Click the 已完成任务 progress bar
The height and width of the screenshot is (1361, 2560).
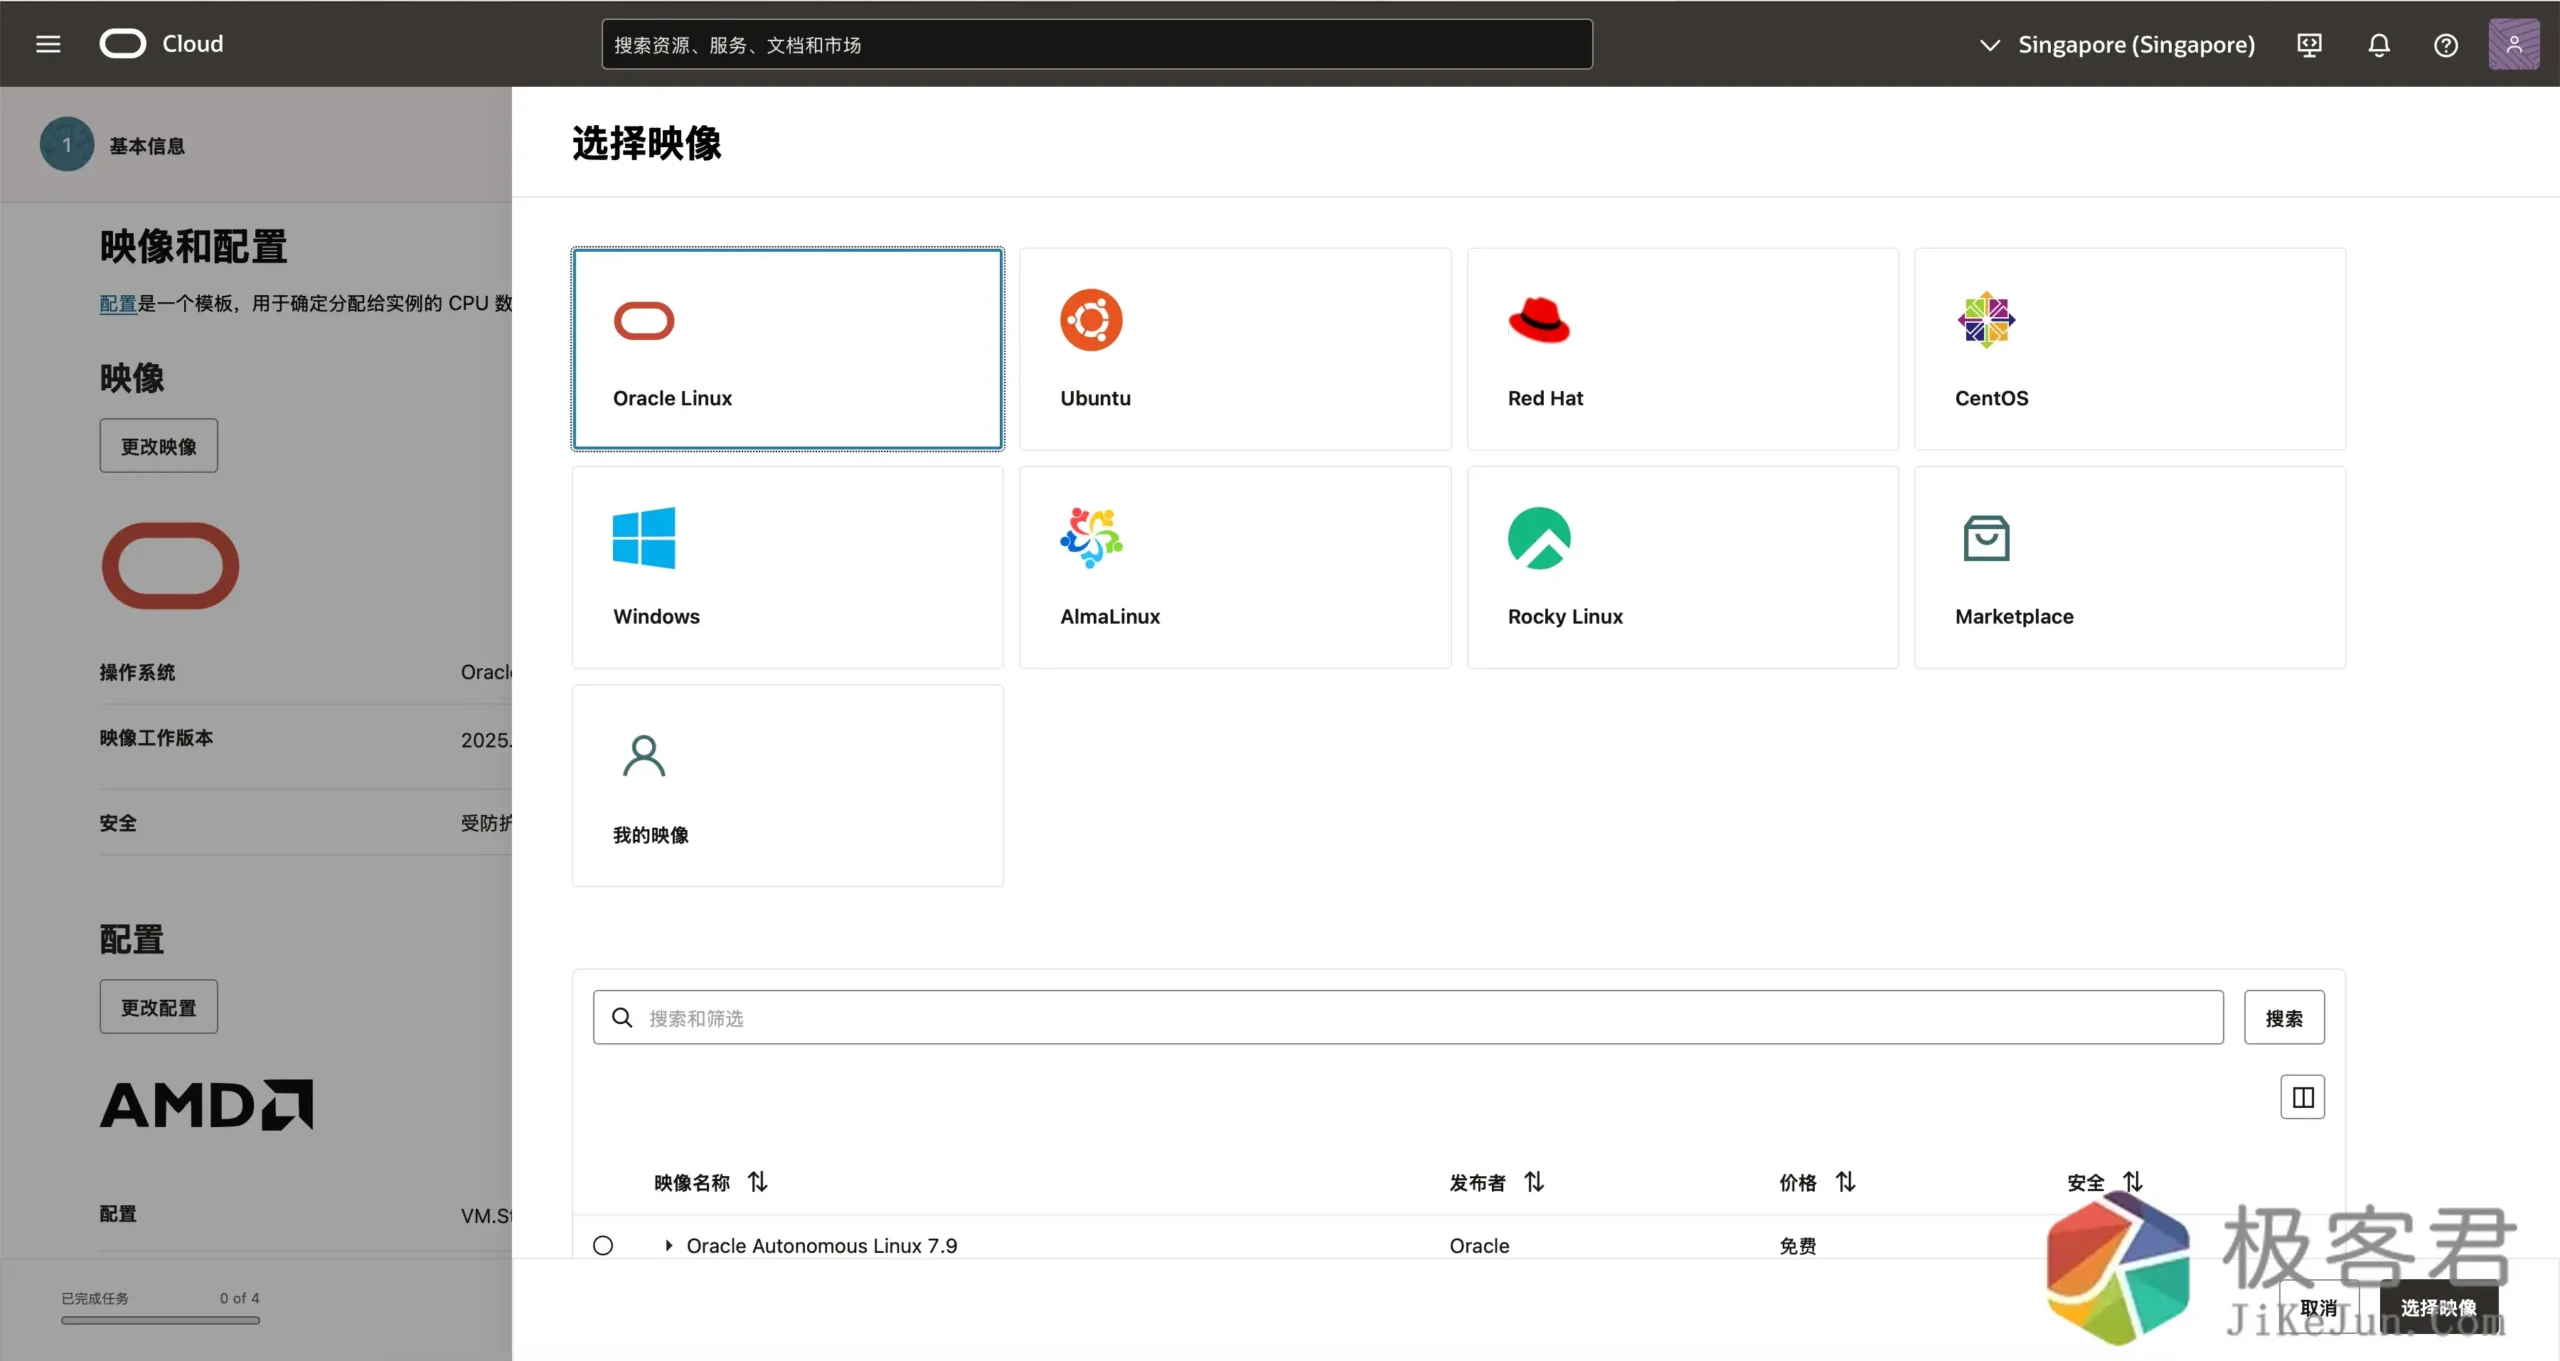160,1320
